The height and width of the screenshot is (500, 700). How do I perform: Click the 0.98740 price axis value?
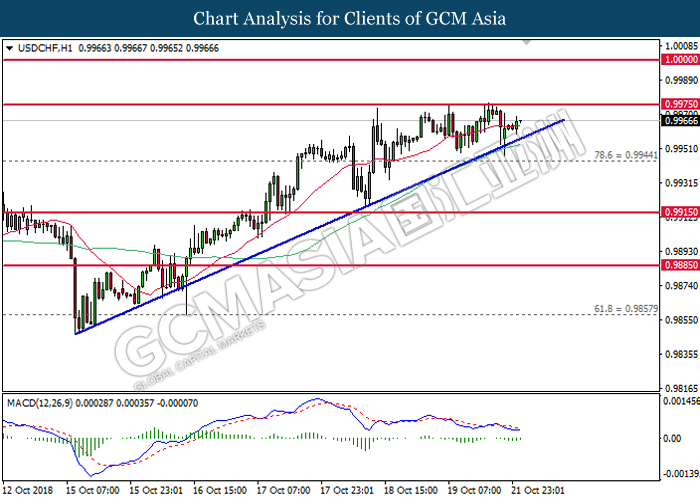[681, 286]
